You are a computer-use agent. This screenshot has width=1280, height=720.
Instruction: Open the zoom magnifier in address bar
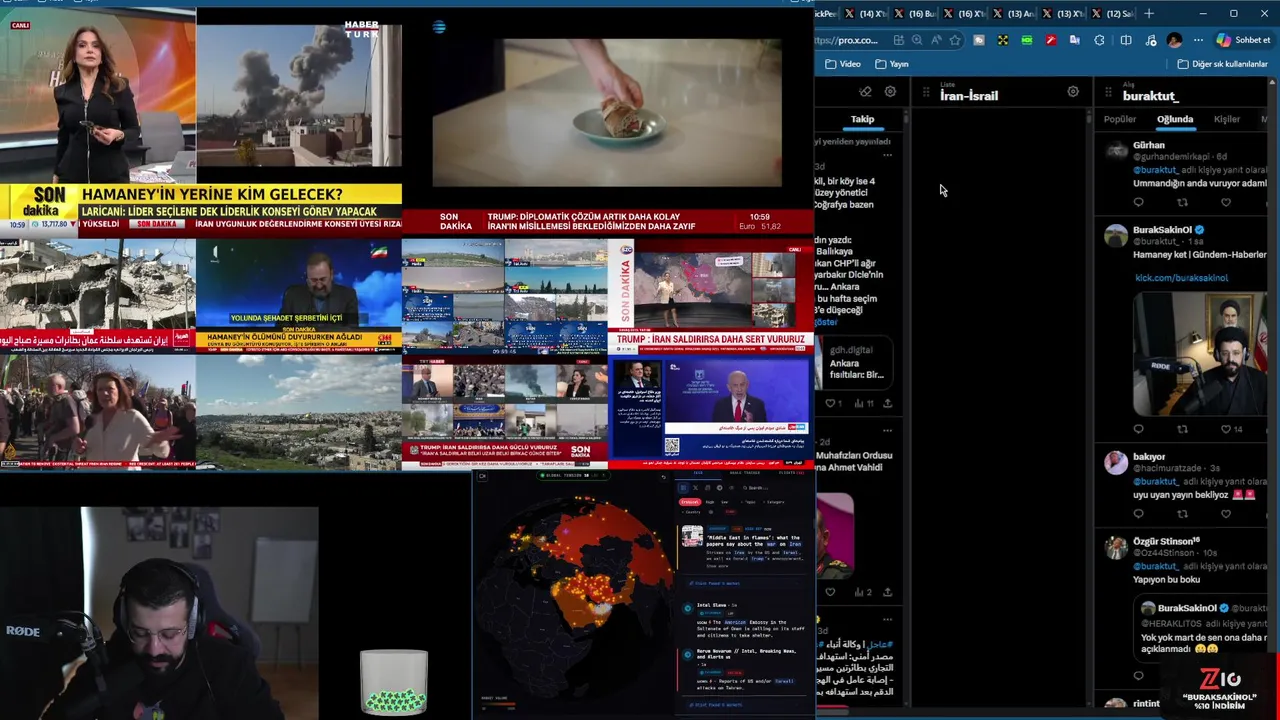pos(917,40)
